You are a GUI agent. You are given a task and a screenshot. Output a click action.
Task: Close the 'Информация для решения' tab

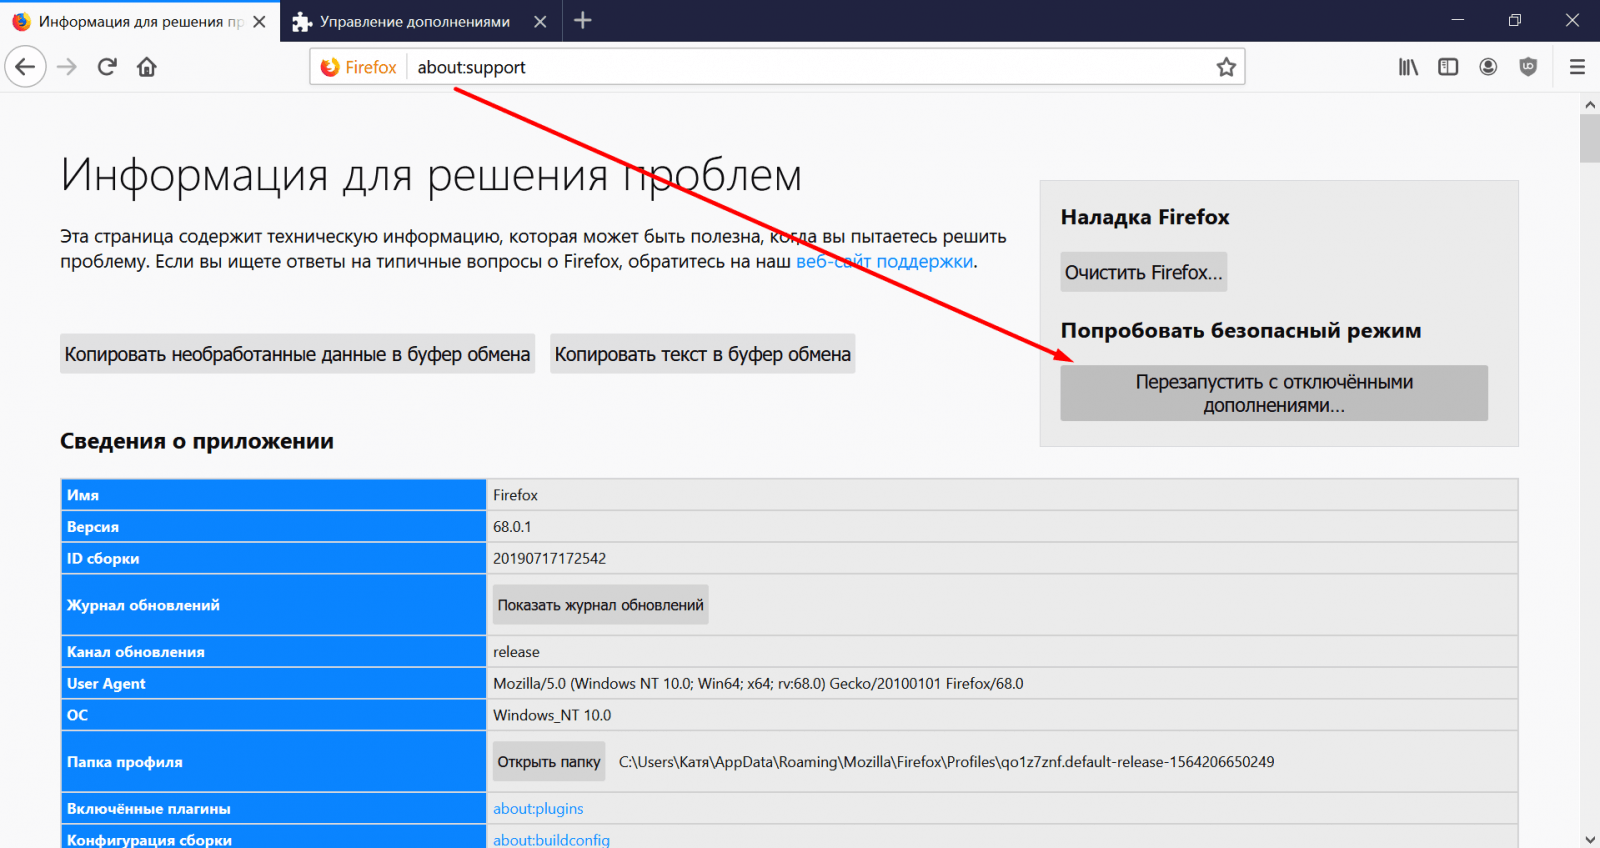coord(259,21)
